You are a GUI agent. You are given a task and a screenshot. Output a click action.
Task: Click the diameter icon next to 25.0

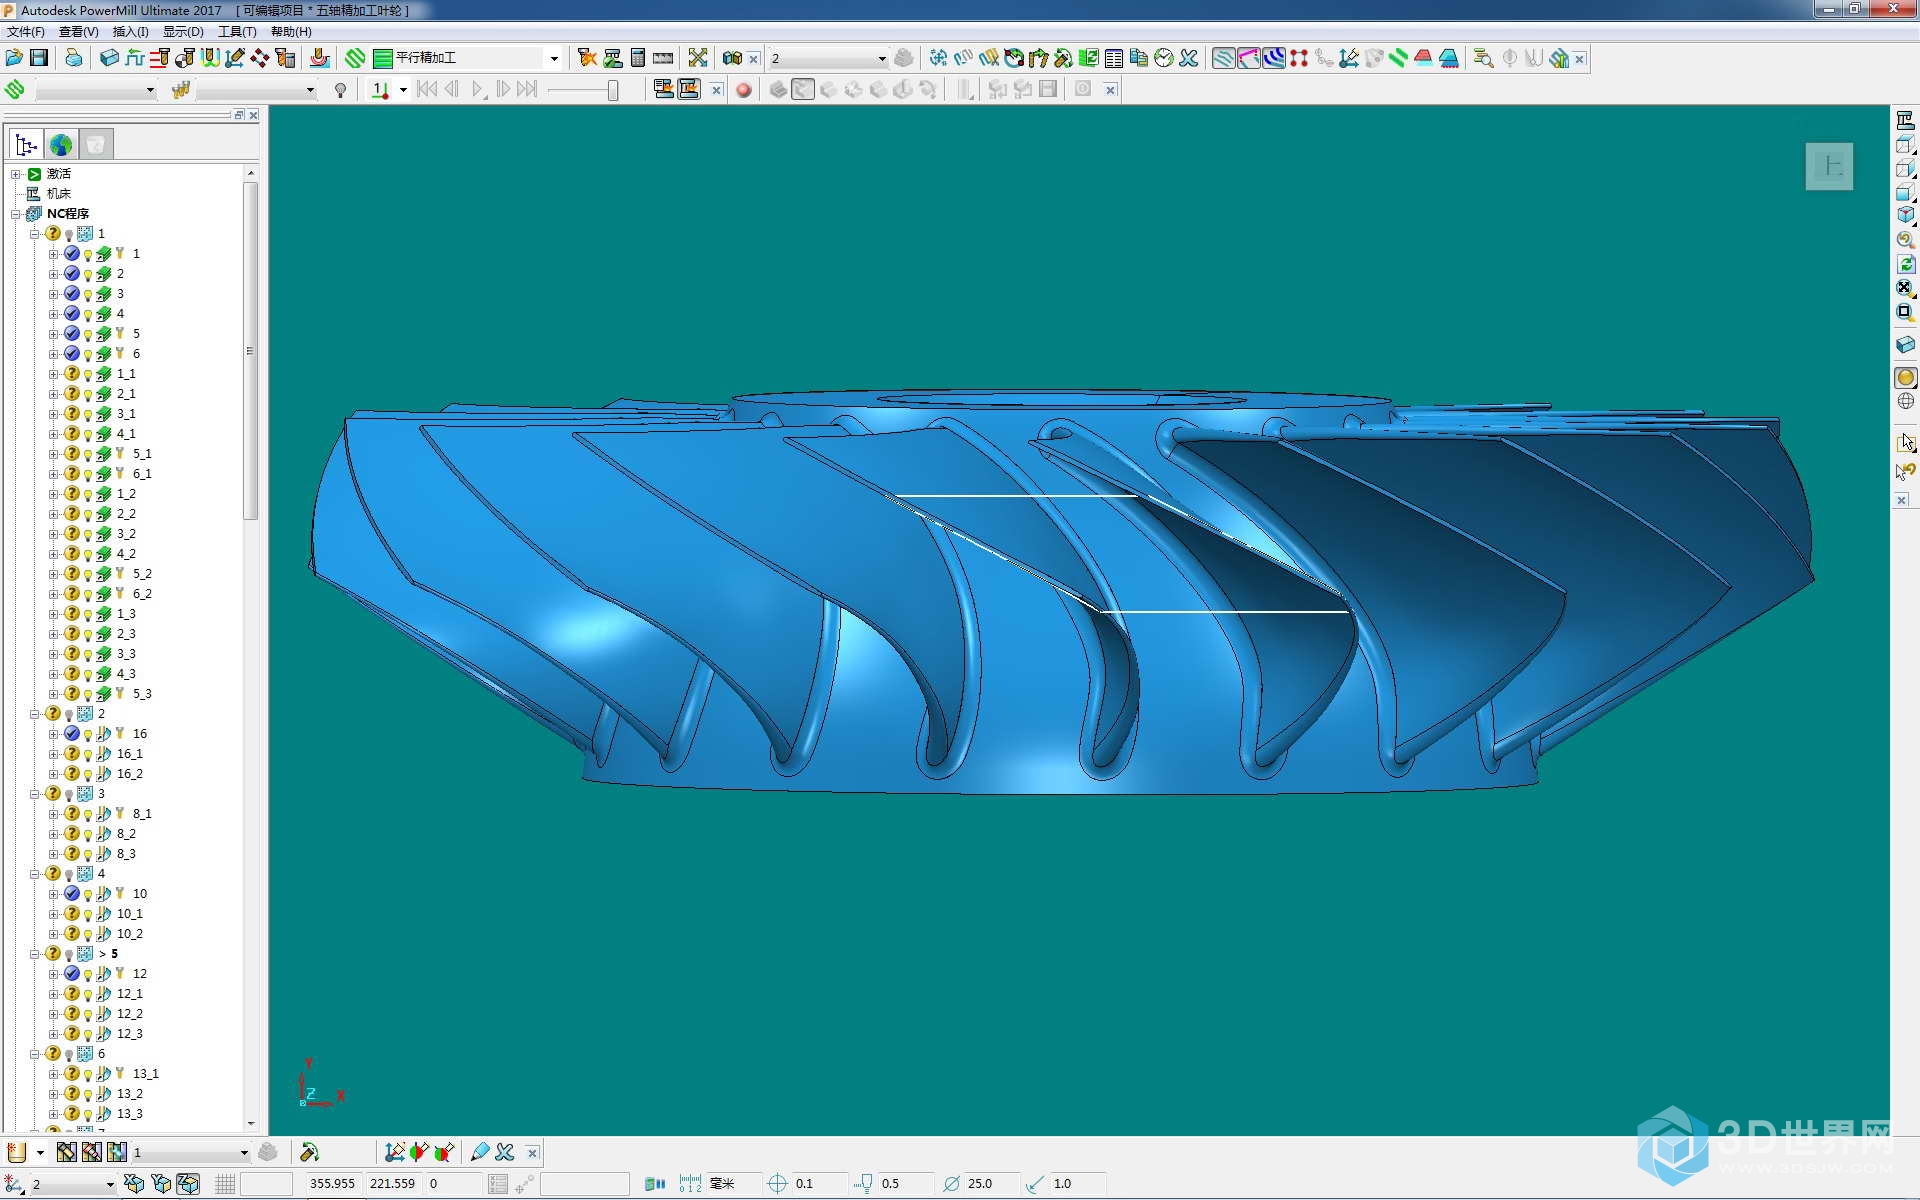951,1184
